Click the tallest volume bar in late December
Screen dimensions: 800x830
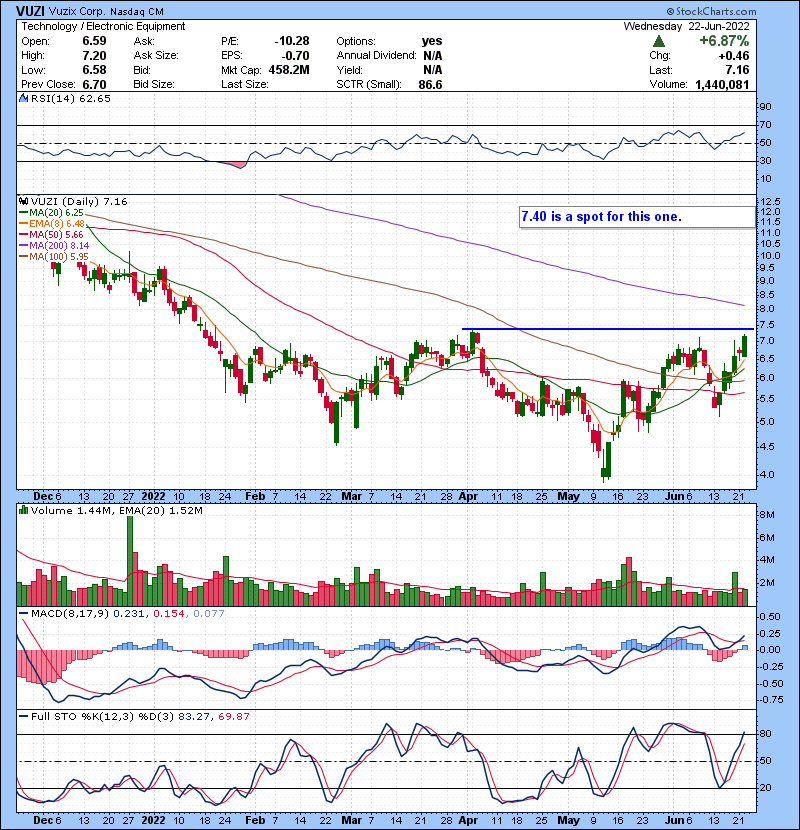pyautogui.click(x=130, y=561)
